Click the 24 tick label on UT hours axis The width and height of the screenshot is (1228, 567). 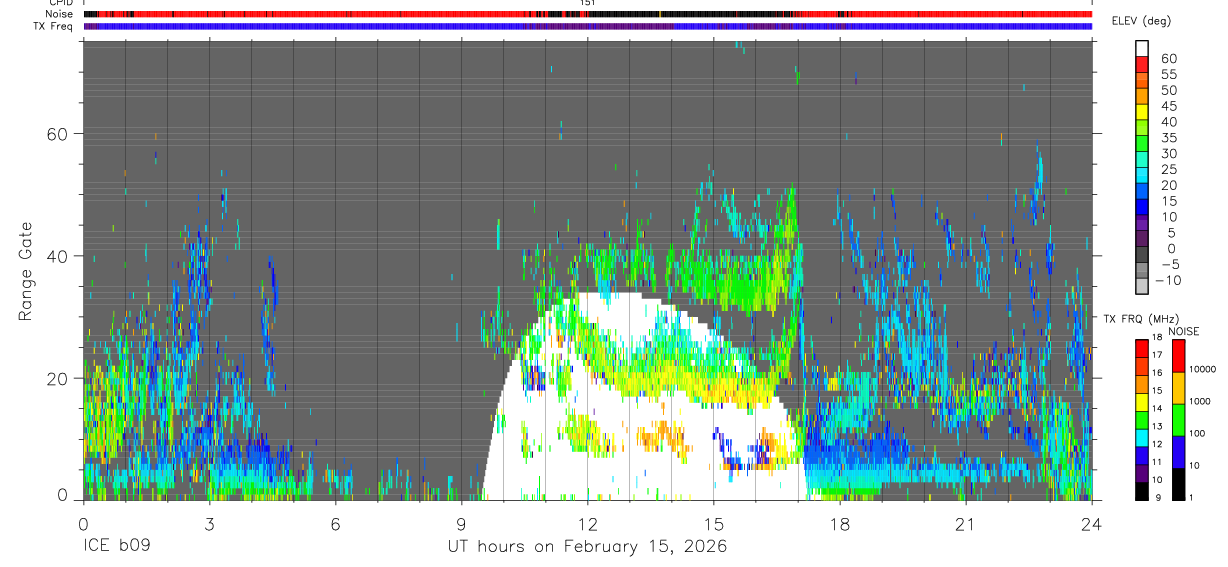1091,524
